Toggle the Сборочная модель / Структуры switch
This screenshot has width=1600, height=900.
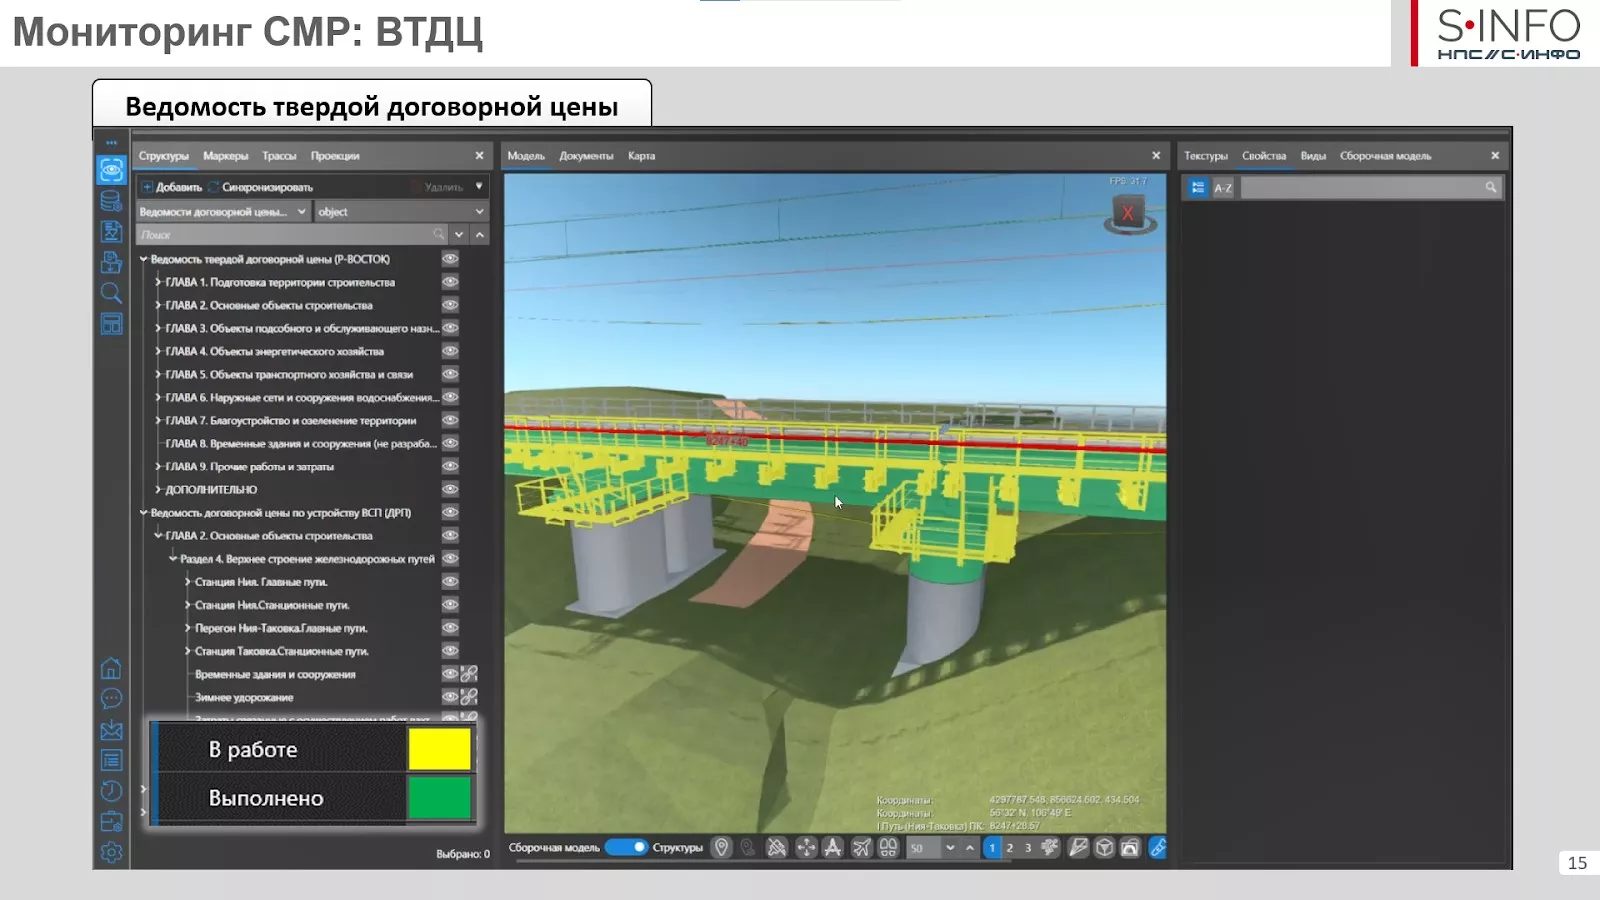(627, 848)
